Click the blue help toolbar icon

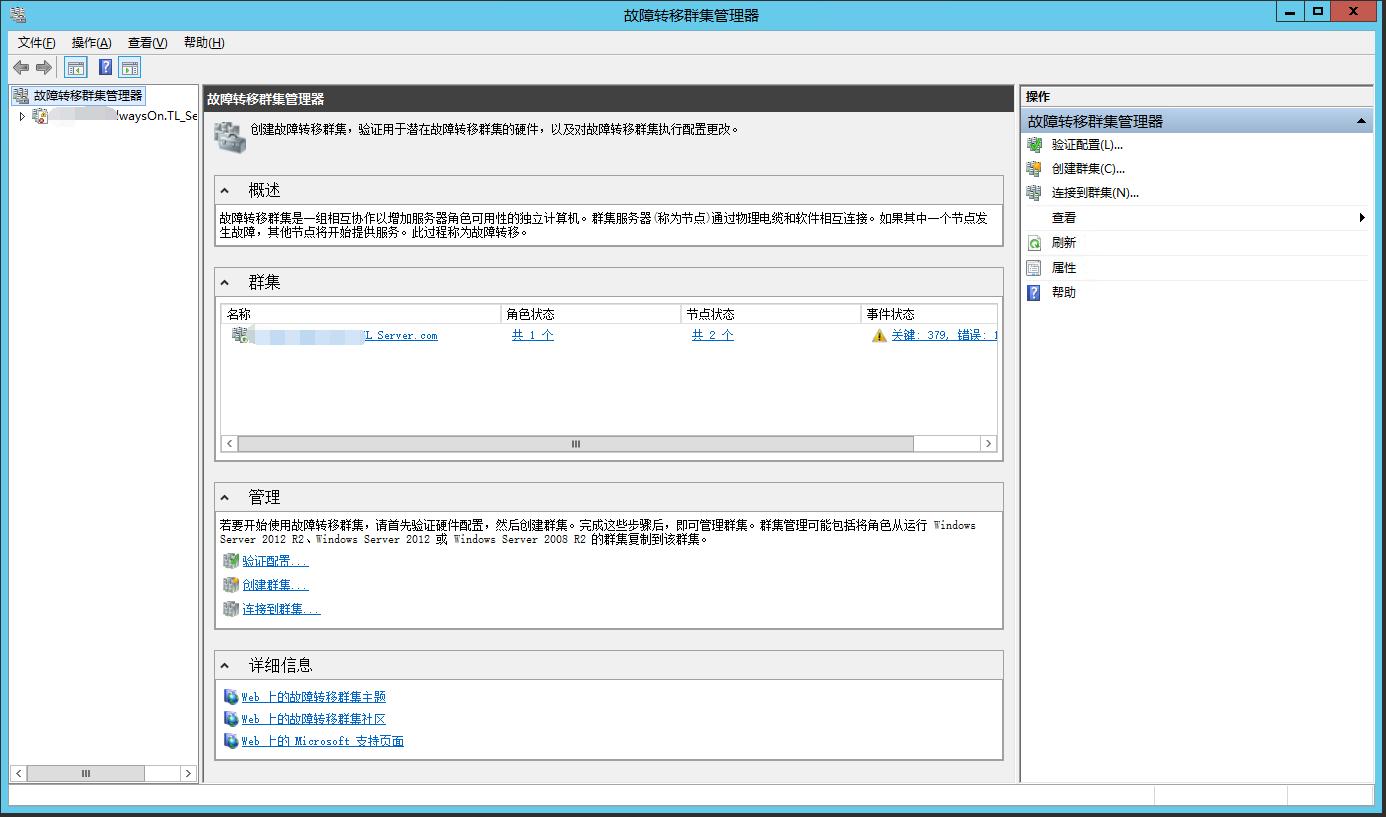point(105,67)
